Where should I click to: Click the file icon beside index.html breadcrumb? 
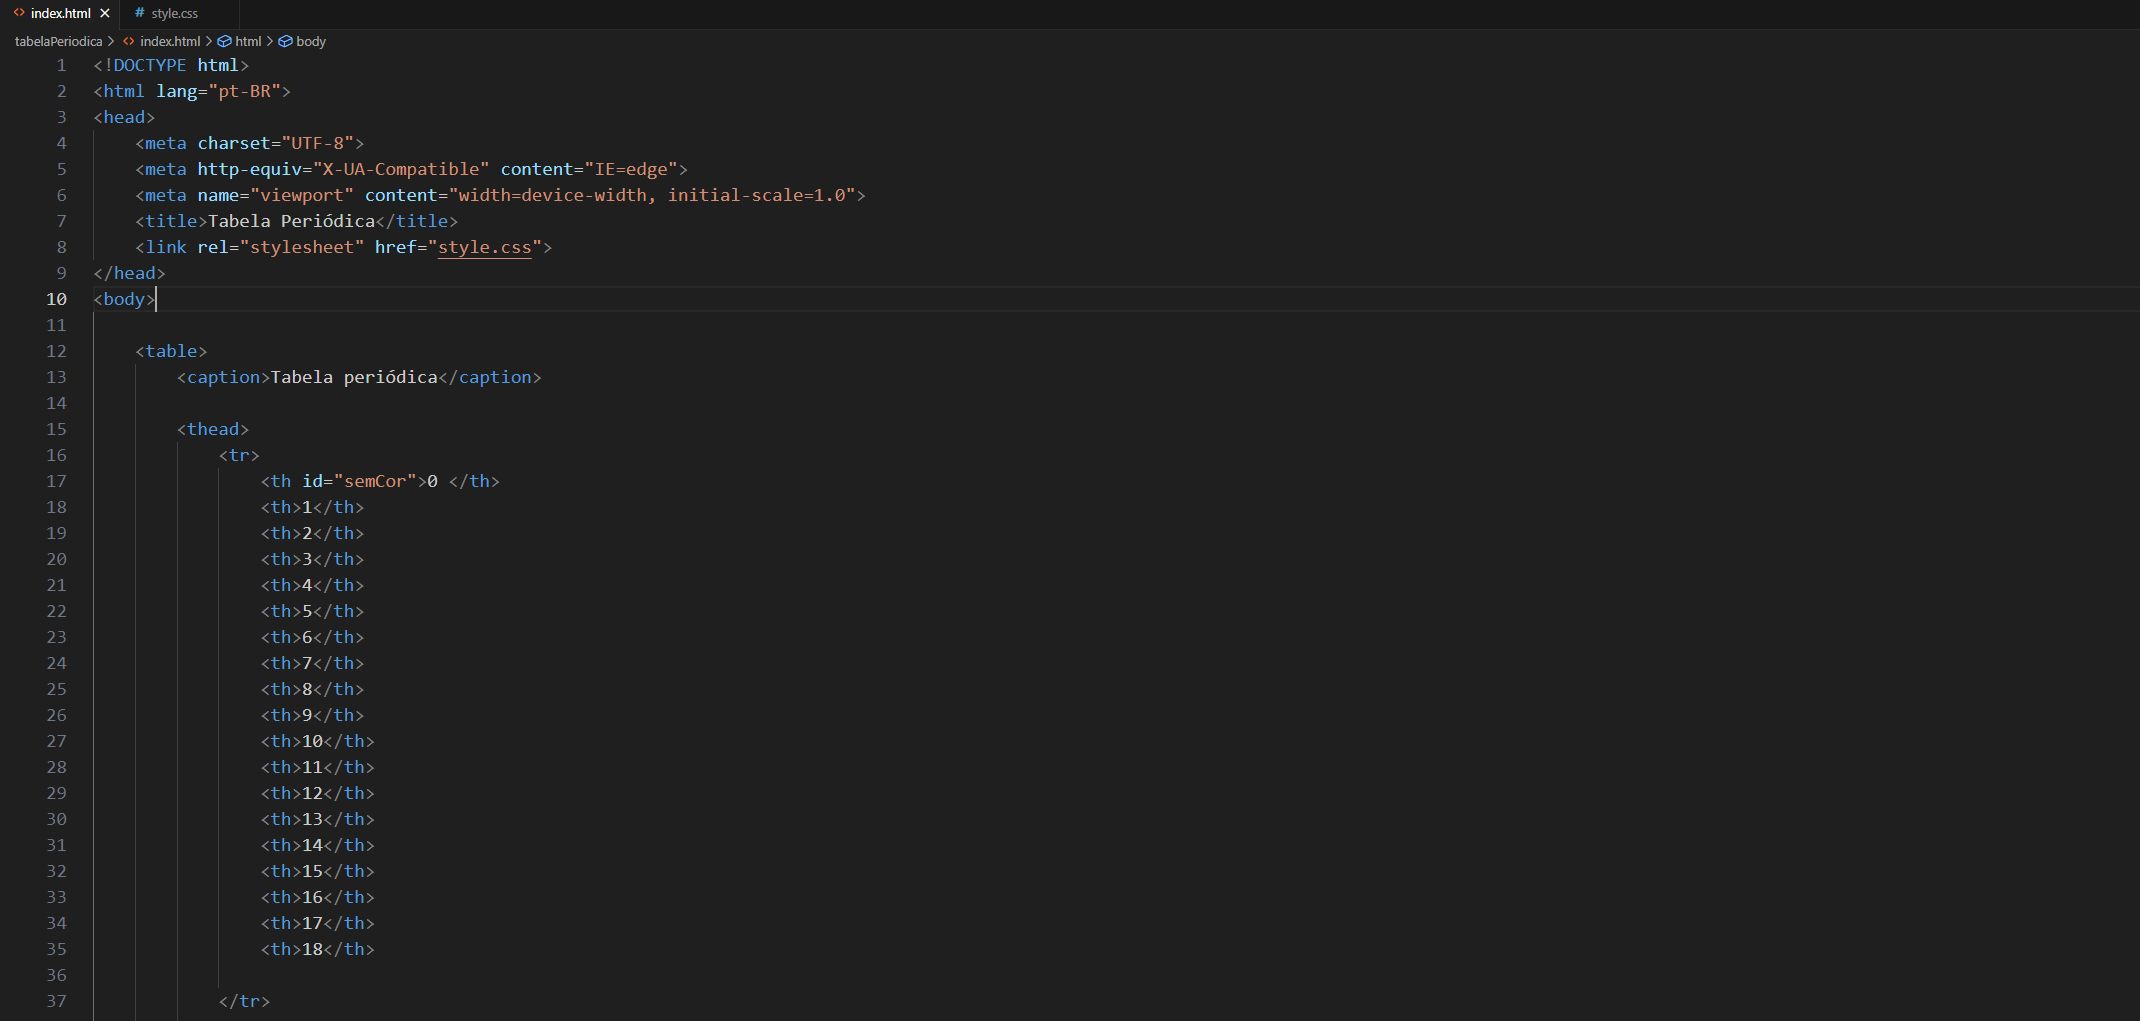coord(128,41)
